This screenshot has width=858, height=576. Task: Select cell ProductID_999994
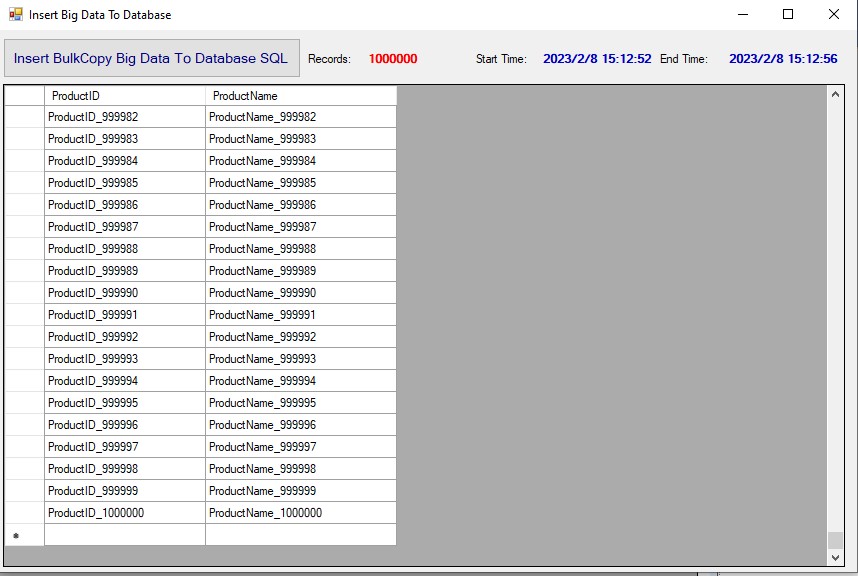click(x=125, y=381)
